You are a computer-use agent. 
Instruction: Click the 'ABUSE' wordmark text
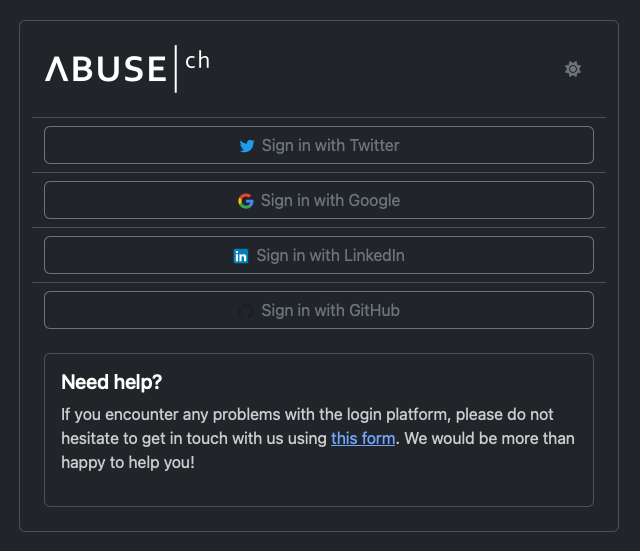point(105,69)
